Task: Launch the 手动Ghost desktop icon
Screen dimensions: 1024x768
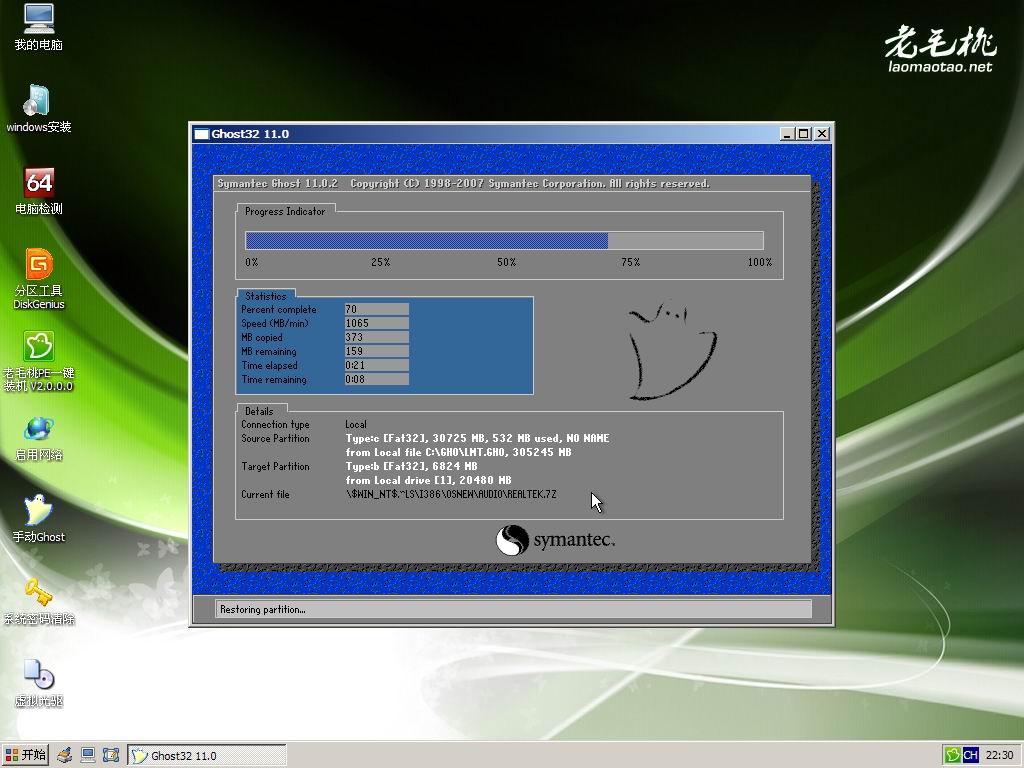Action: click(x=38, y=511)
